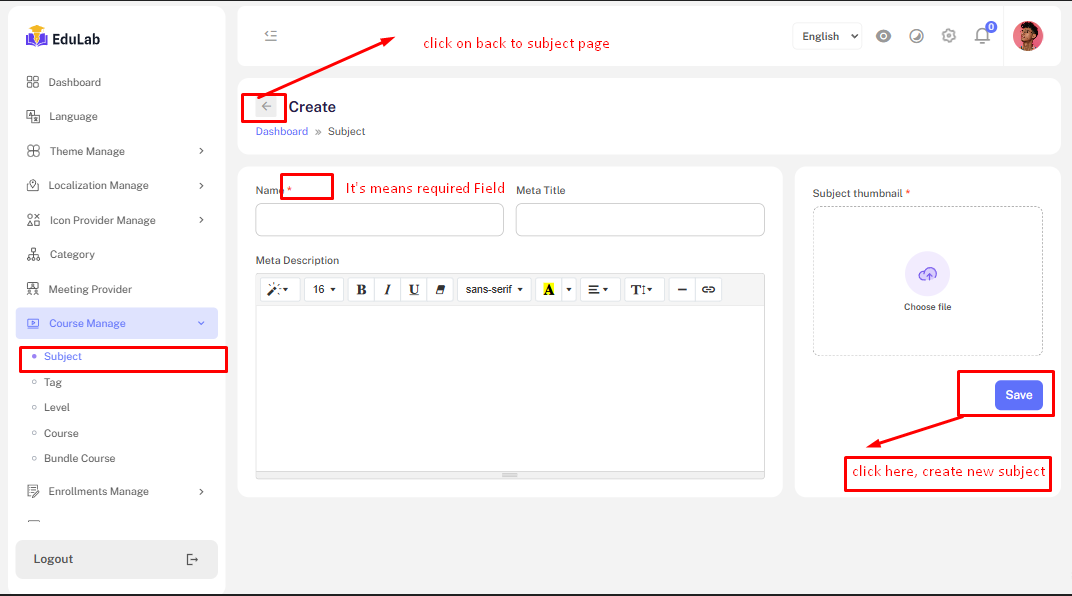Click the Name input field
The height and width of the screenshot is (596, 1072).
click(x=379, y=220)
